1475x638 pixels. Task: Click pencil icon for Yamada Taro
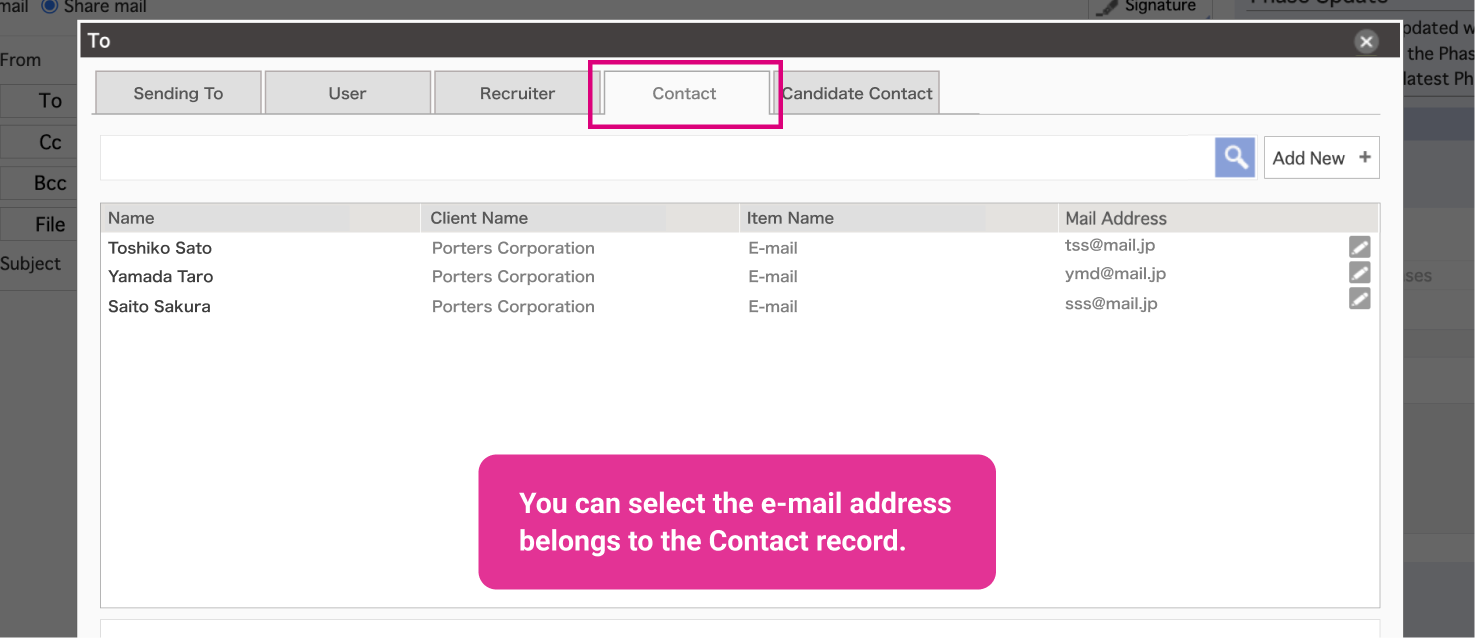tap(1359, 272)
